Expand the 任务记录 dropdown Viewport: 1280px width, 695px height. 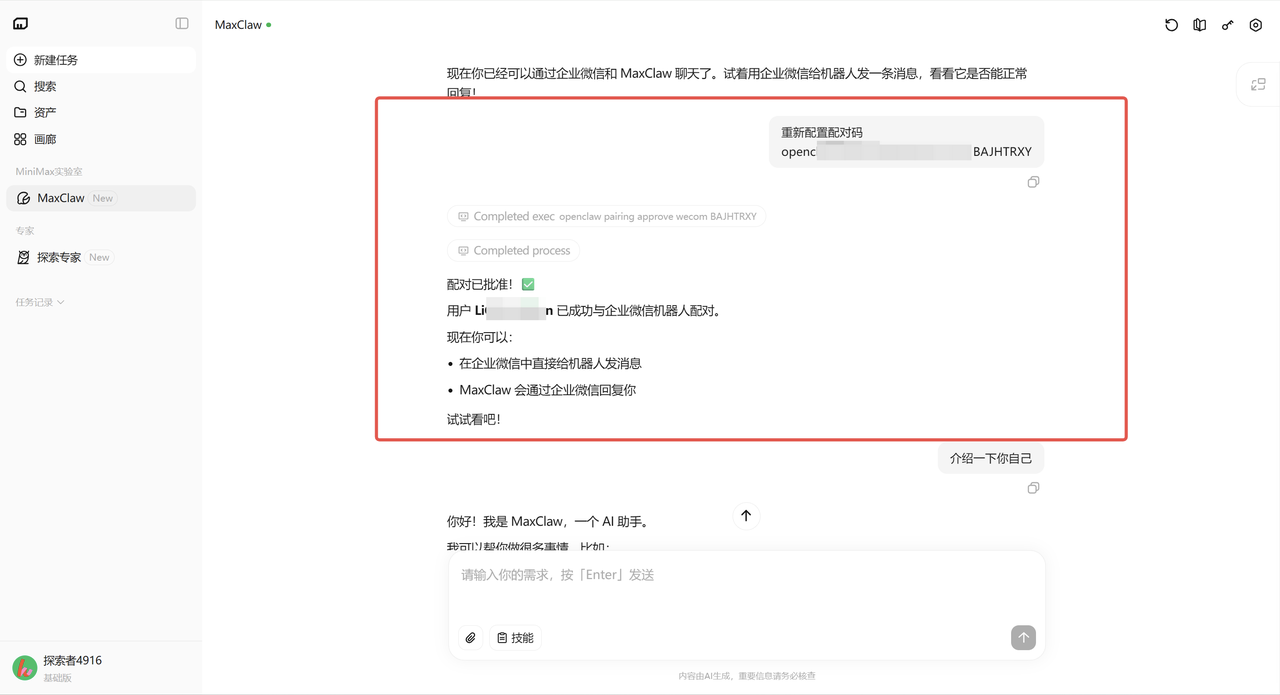click(x=40, y=302)
